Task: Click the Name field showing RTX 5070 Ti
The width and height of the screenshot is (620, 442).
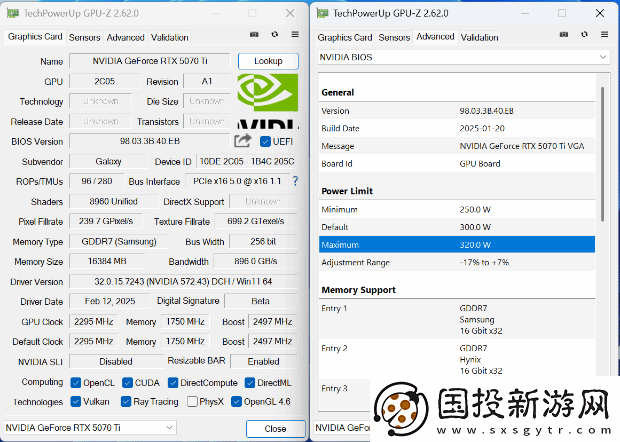Action: click(150, 61)
